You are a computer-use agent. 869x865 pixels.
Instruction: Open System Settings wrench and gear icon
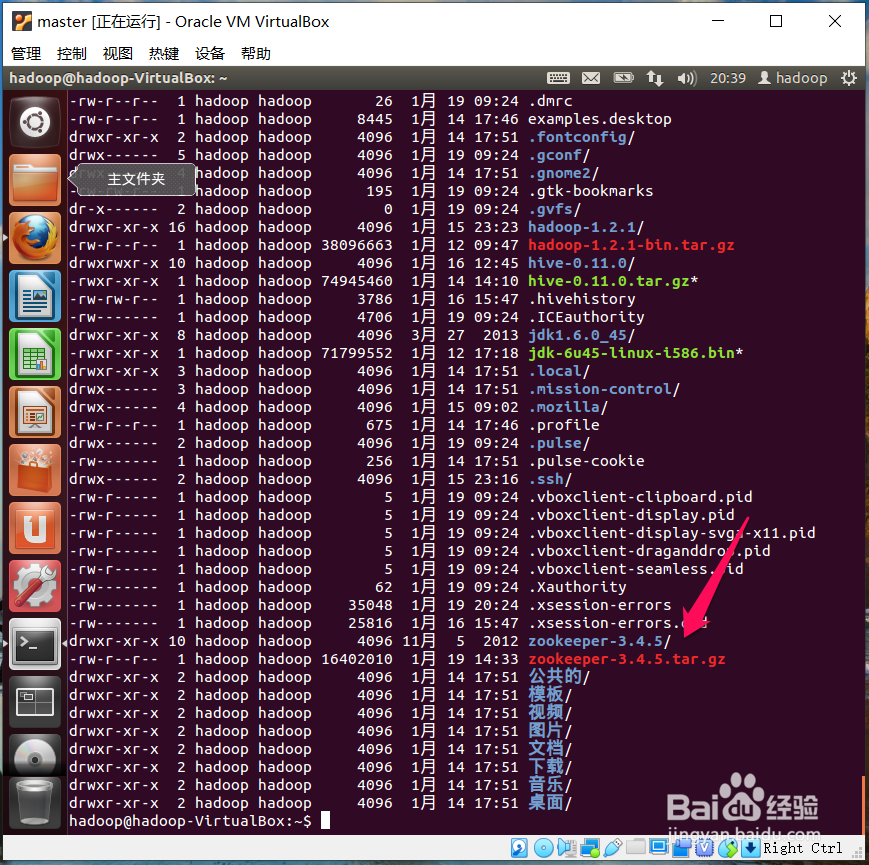coord(35,587)
